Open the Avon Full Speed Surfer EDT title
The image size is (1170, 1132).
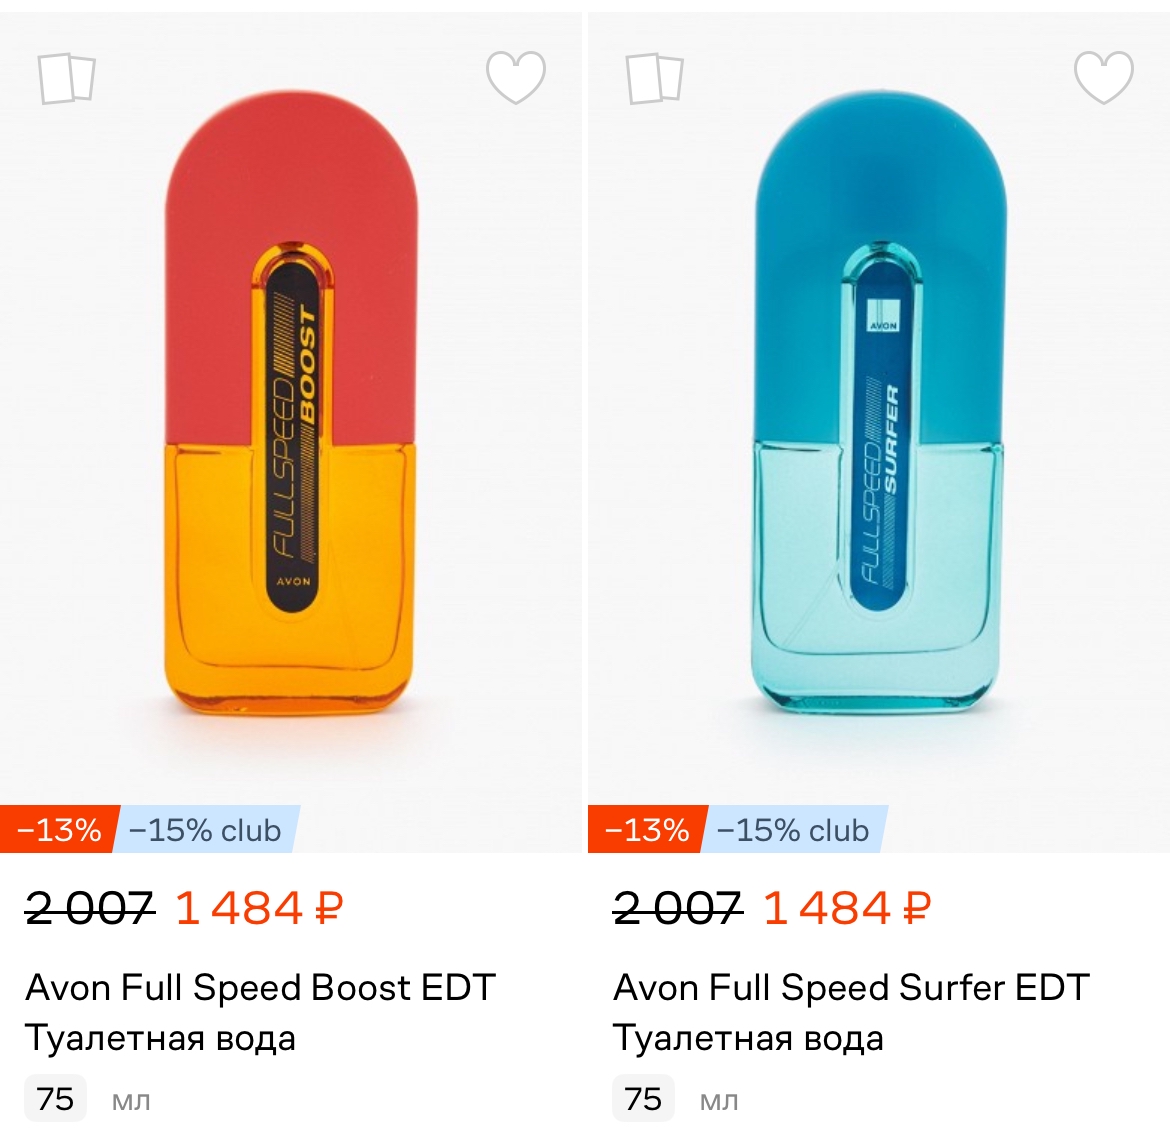point(851,987)
